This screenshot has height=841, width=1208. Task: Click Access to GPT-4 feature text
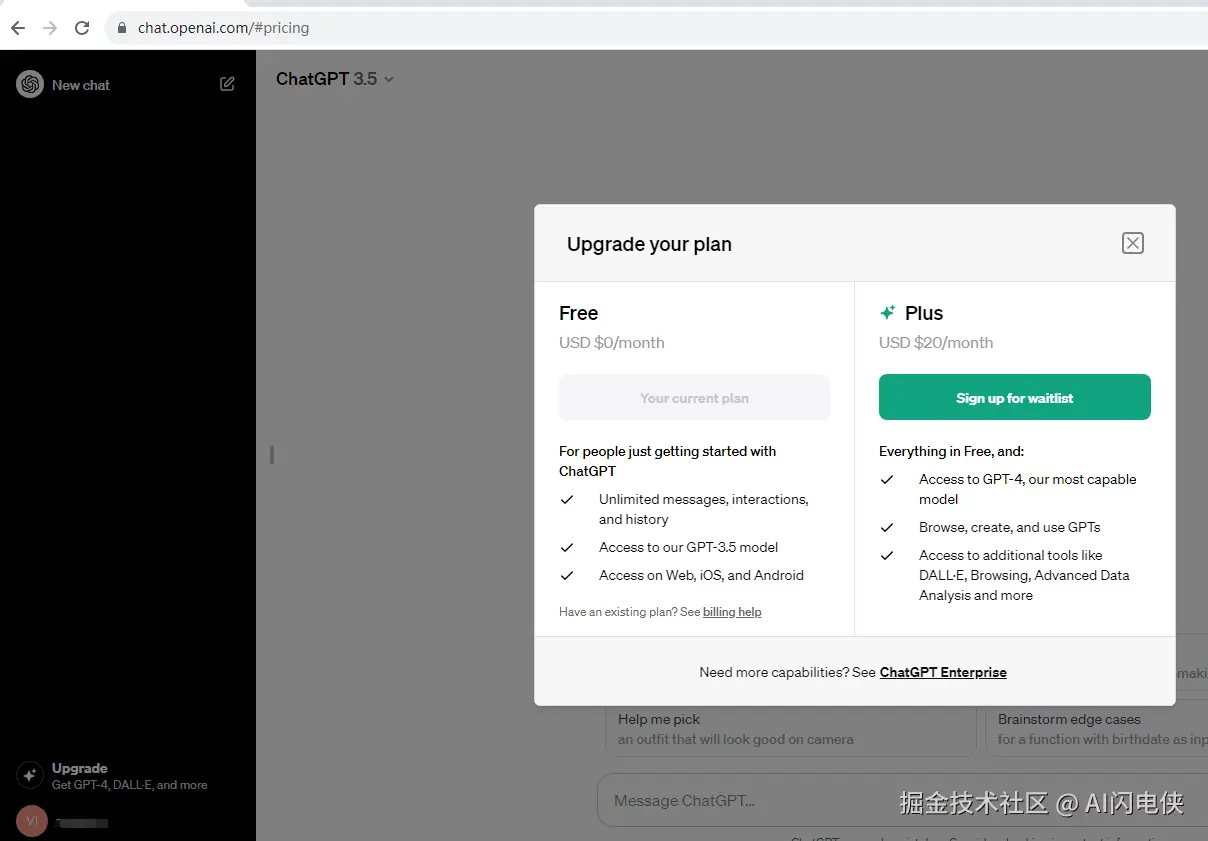(x=1028, y=489)
